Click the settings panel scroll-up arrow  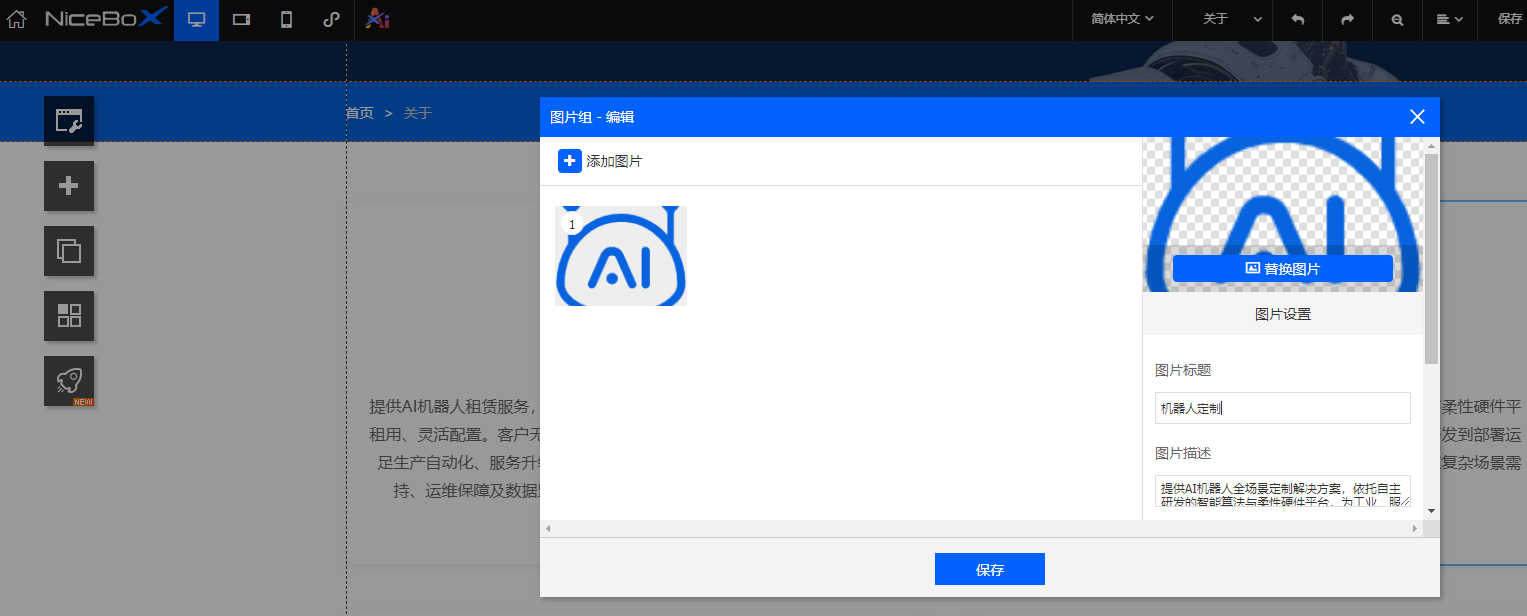pyautogui.click(x=1431, y=146)
